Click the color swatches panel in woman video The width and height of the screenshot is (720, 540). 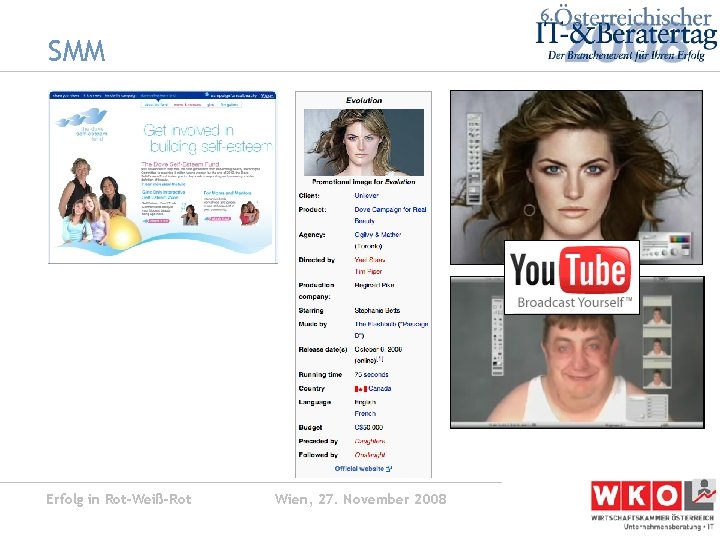click(x=680, y=241)
